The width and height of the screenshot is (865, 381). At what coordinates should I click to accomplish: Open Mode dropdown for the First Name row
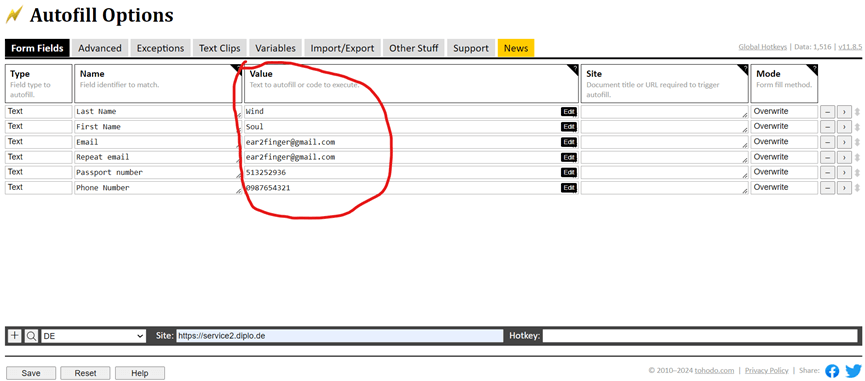[784, 126]
